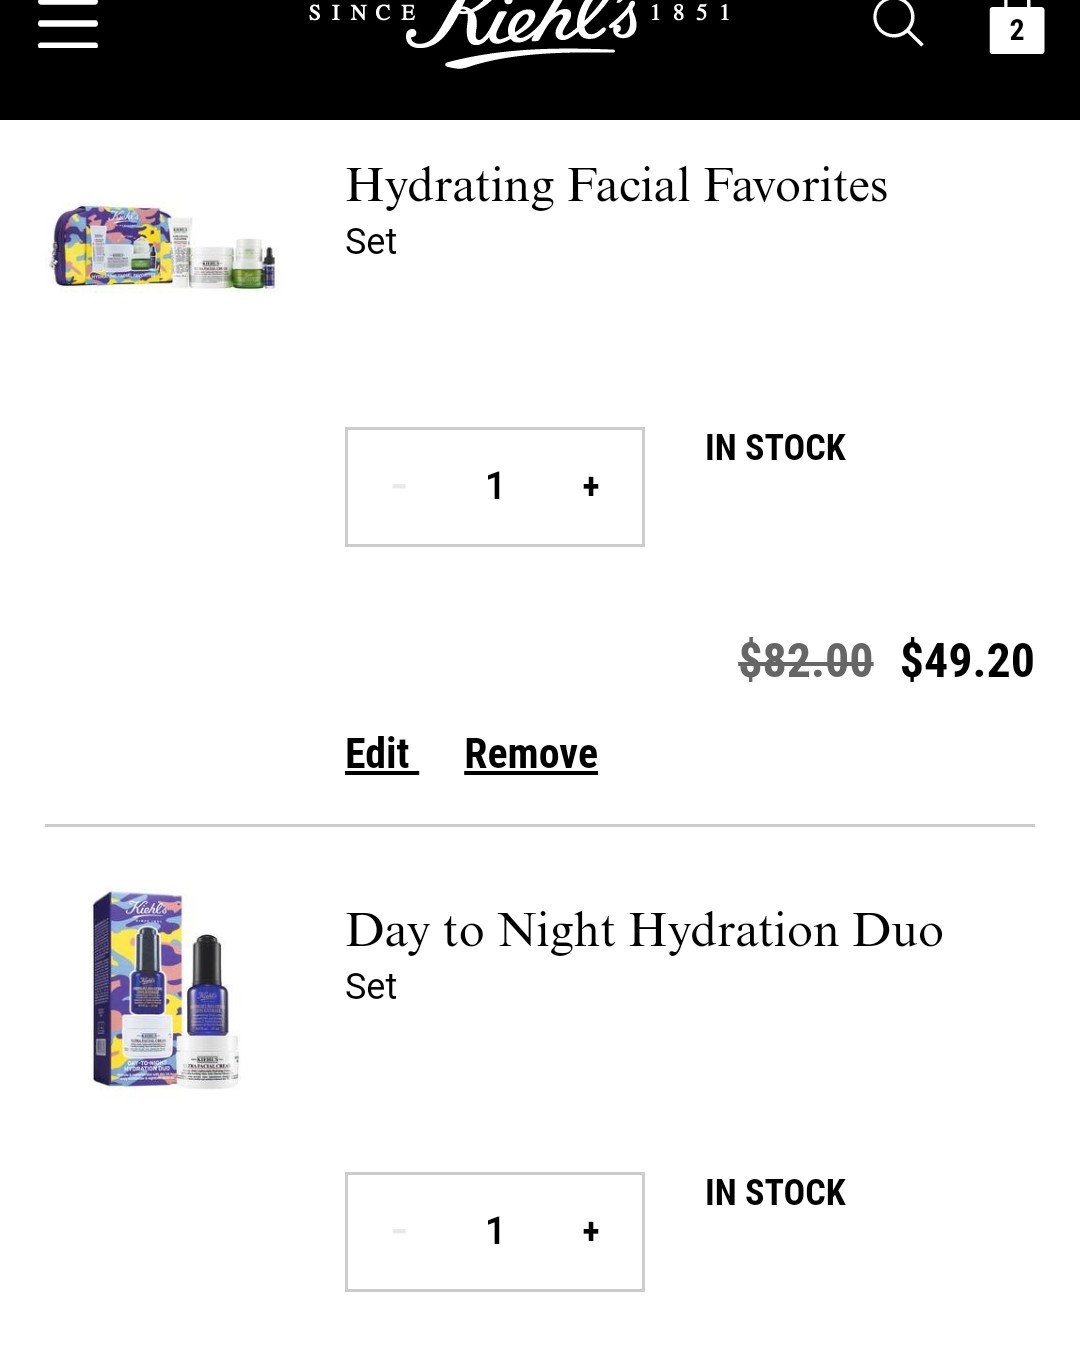Screen dimensions: 1080x1350
Task: Select quantity field of Hydrating Facial Favorites
Action: point(495,487)
